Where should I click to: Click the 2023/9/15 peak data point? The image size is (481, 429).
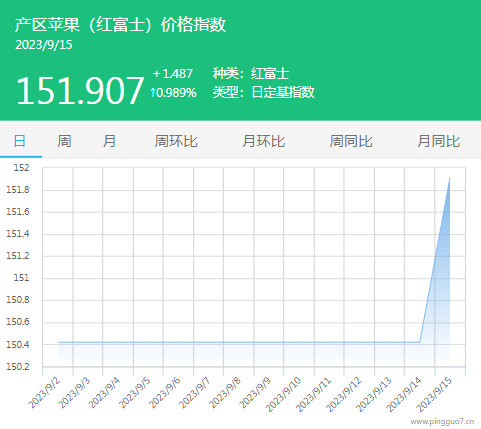pyautogui.click(x=450, y=178)
